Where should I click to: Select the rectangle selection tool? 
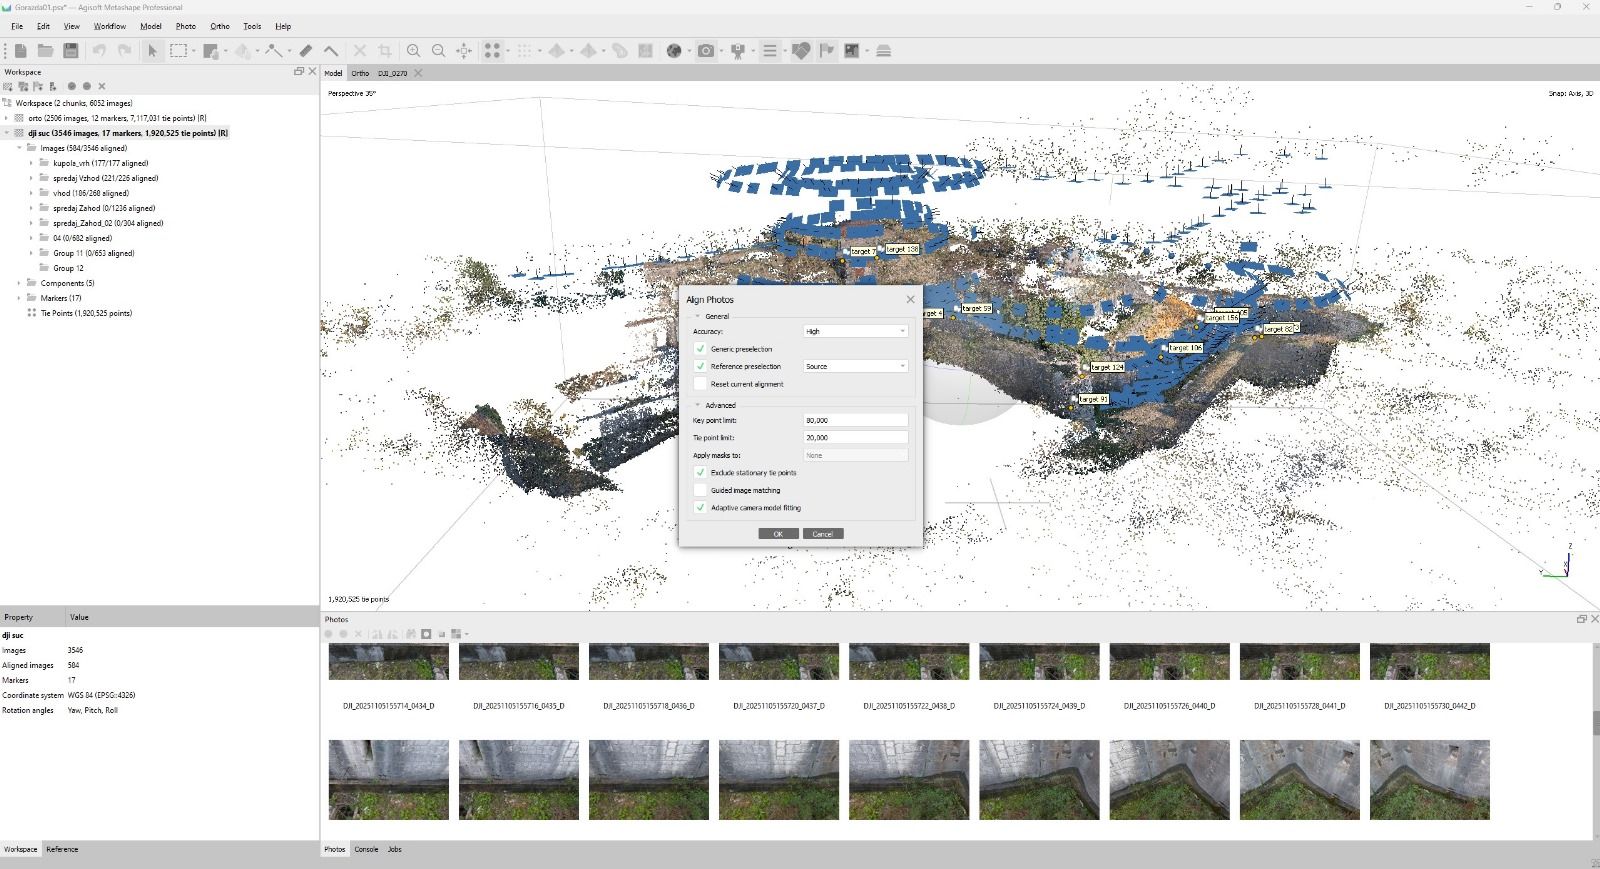point(178,51)
